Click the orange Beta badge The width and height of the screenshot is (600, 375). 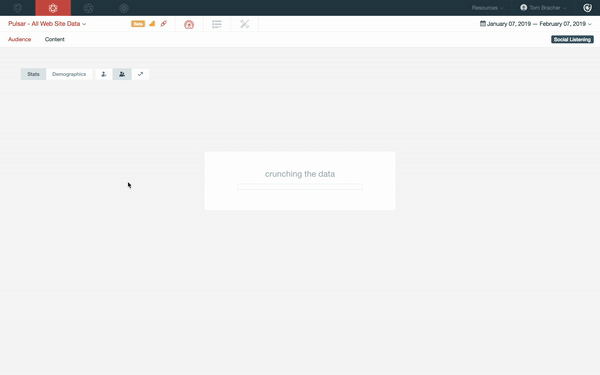[138, 24]
